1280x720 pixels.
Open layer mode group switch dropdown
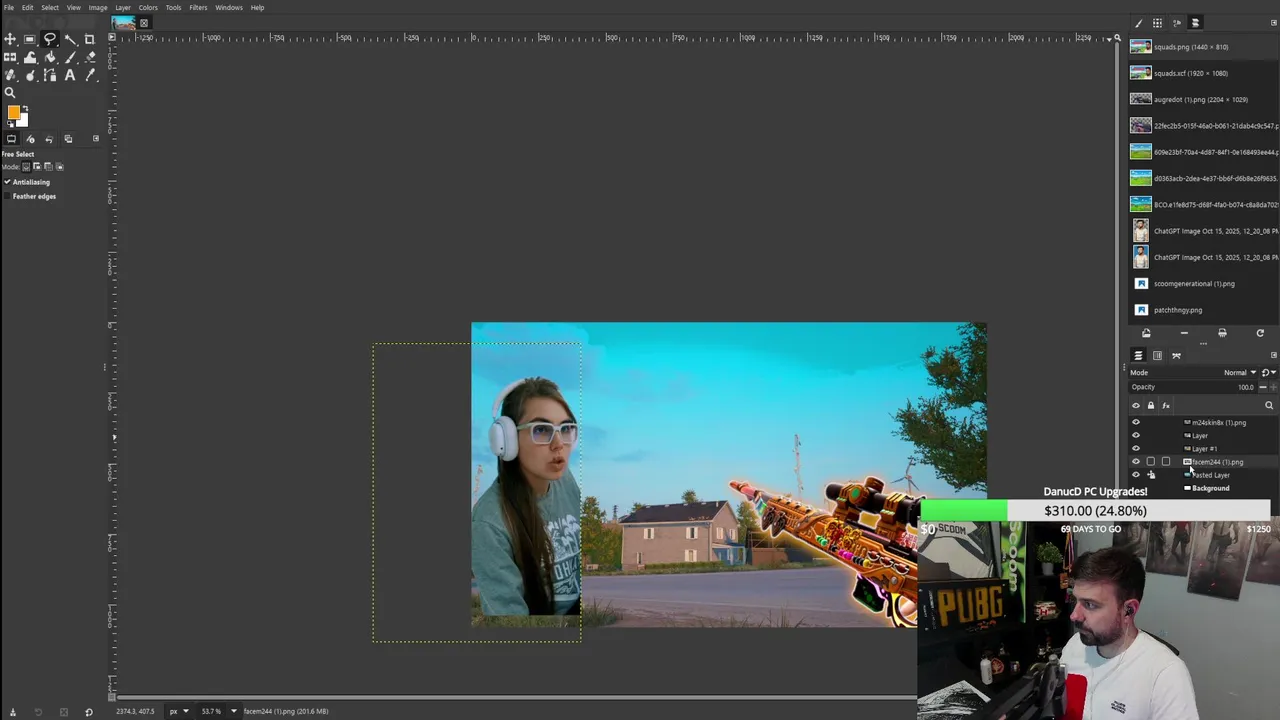[x=1268, y=372]
